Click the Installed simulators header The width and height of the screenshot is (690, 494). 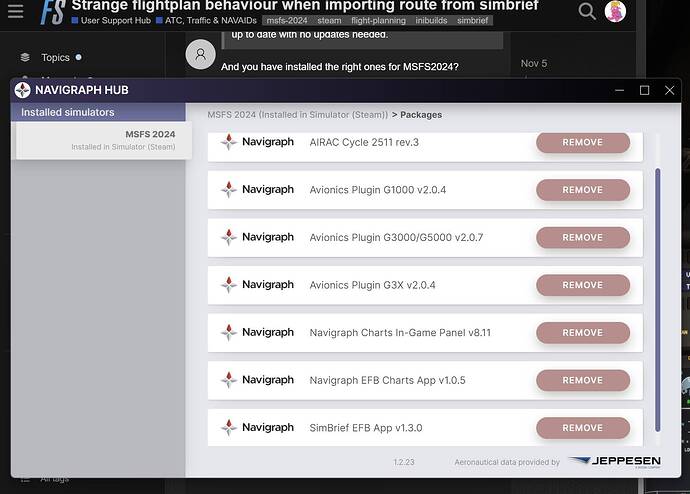98,112
